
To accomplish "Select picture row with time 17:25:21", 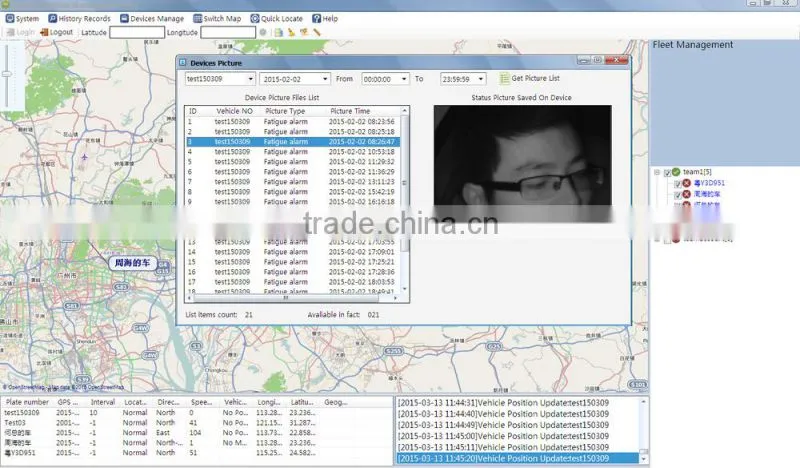I will 293,262.
